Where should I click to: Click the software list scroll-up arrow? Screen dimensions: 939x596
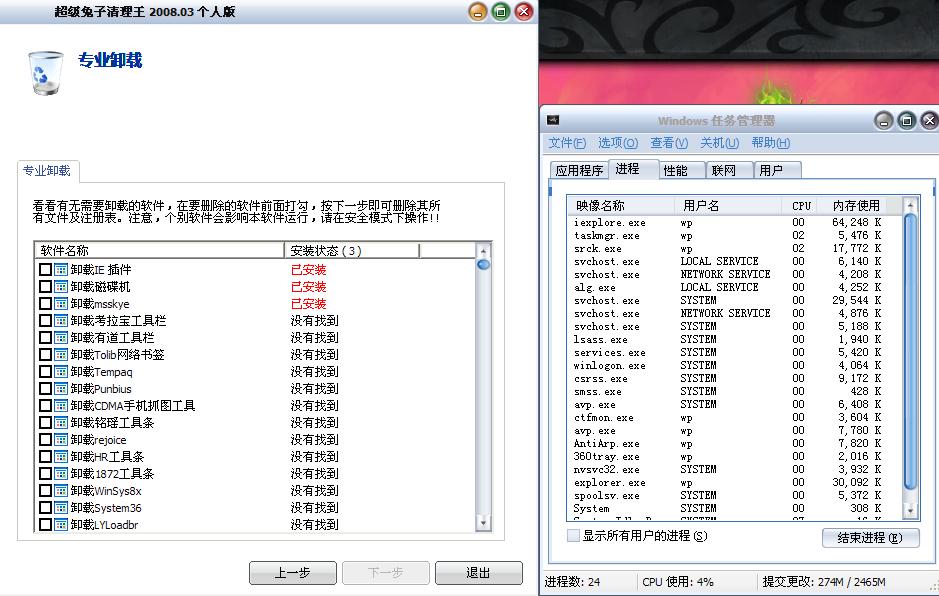[483, 249]
